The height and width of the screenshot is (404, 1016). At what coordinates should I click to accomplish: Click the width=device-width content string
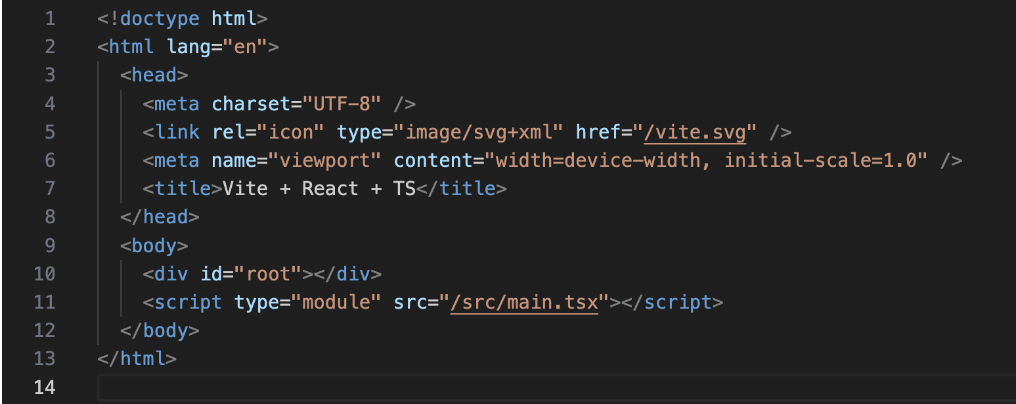706,160
